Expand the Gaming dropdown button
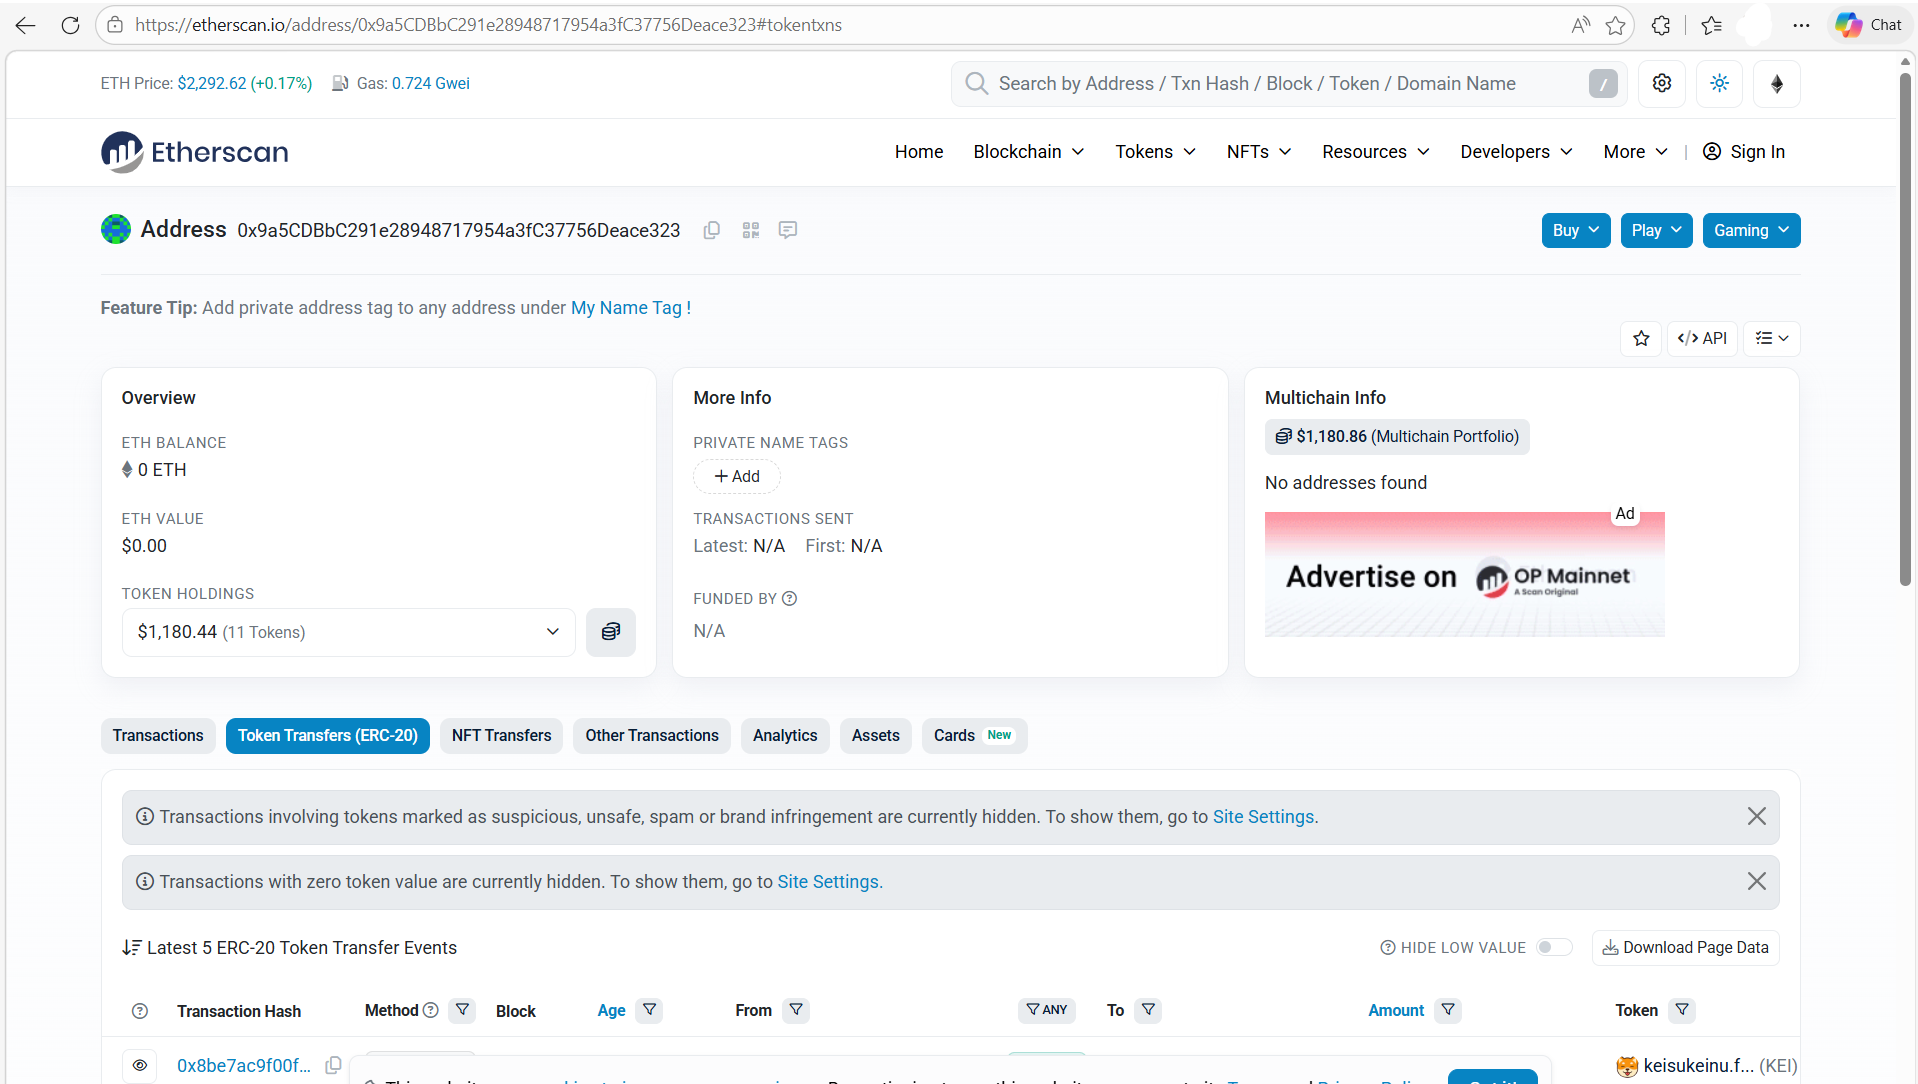 pyautogui.click(x=1751, y=230)
